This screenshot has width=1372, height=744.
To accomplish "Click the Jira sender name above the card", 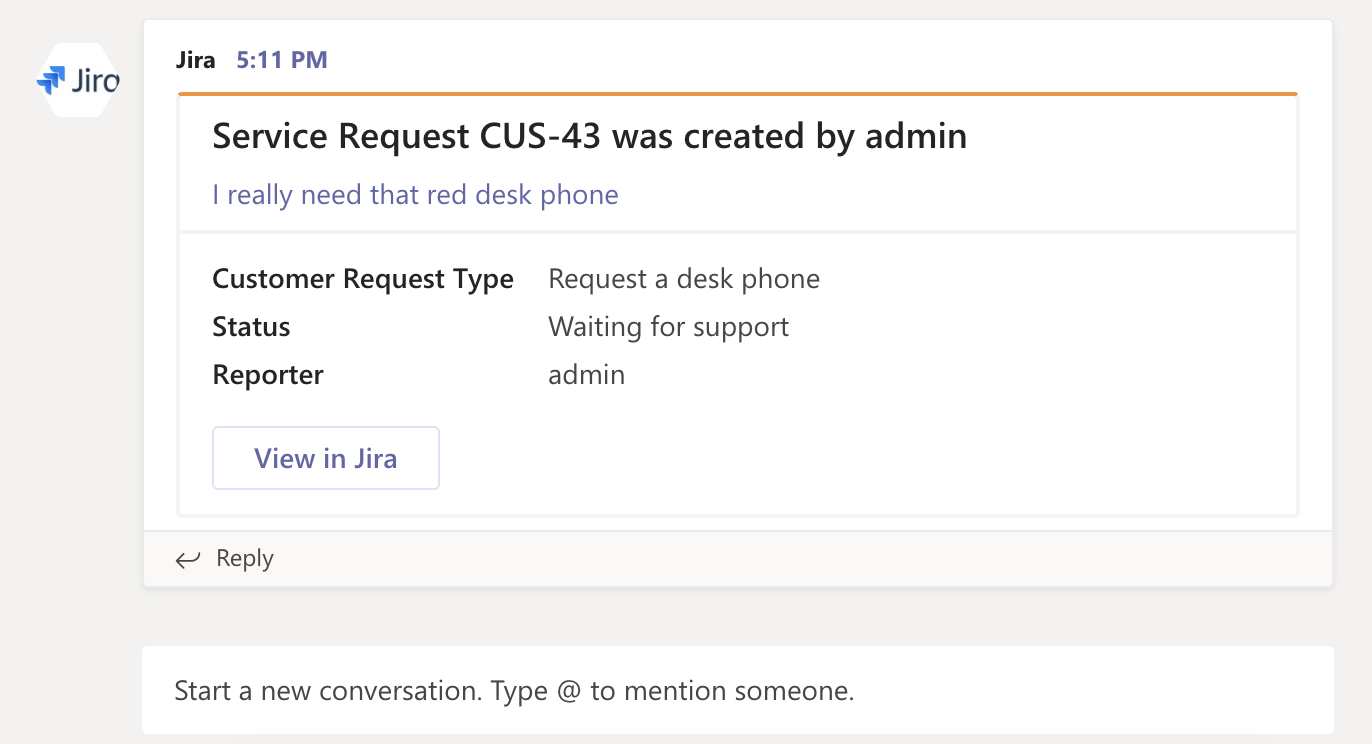I will point(195,60).
